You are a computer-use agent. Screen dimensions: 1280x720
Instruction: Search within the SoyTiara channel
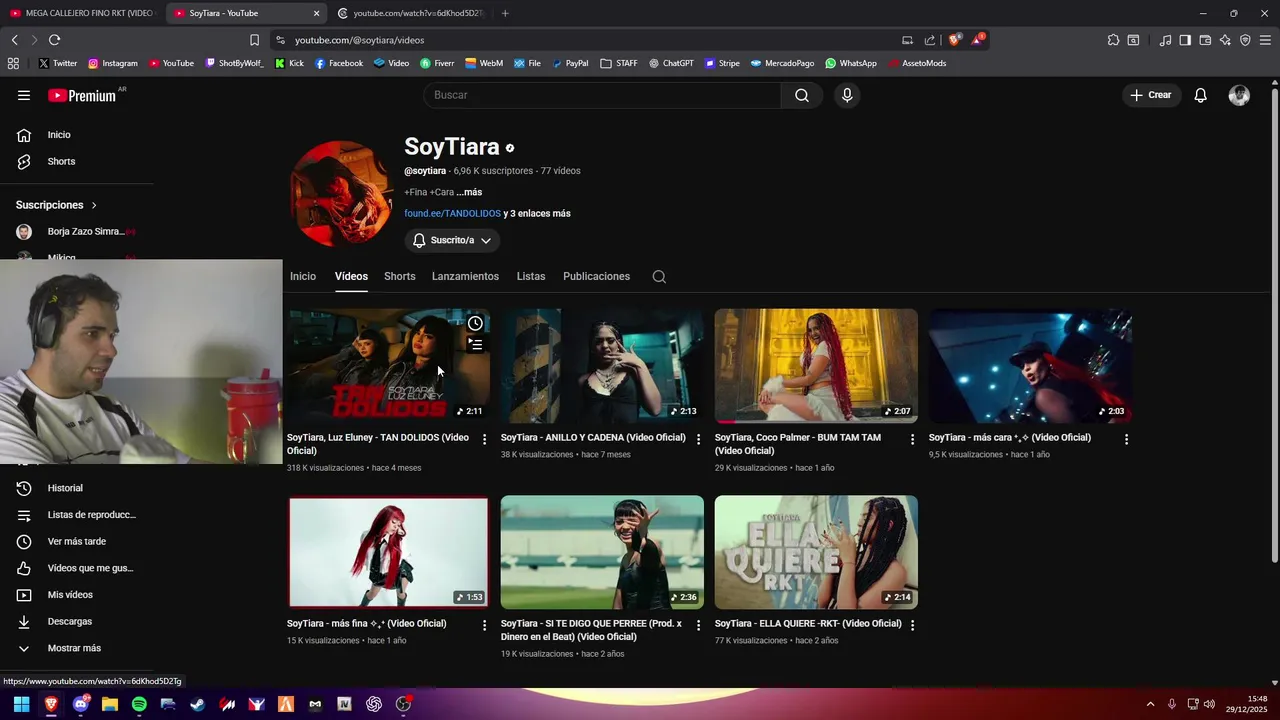click(x=659, y=277)
